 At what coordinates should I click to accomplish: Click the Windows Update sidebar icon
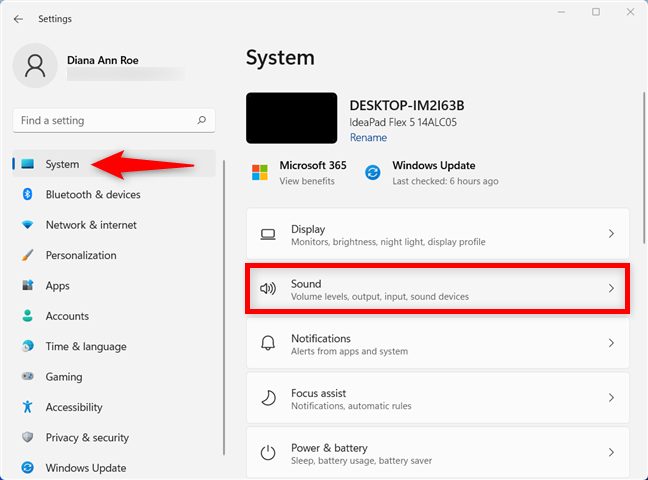(28, 468)
